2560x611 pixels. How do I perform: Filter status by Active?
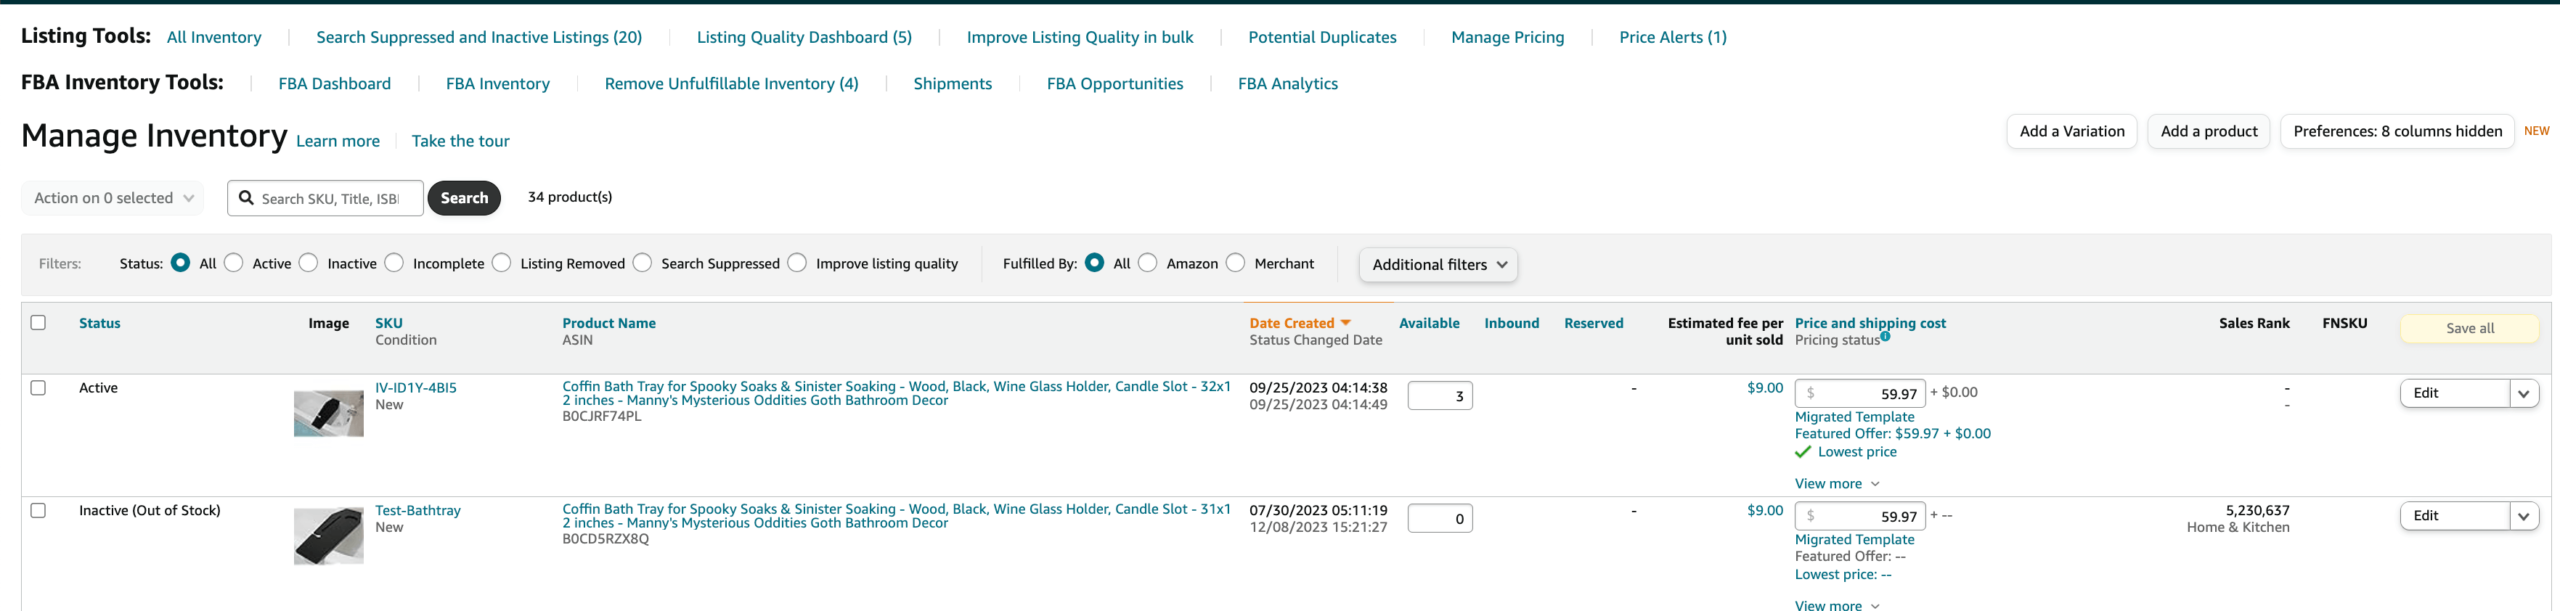(233, 263)
